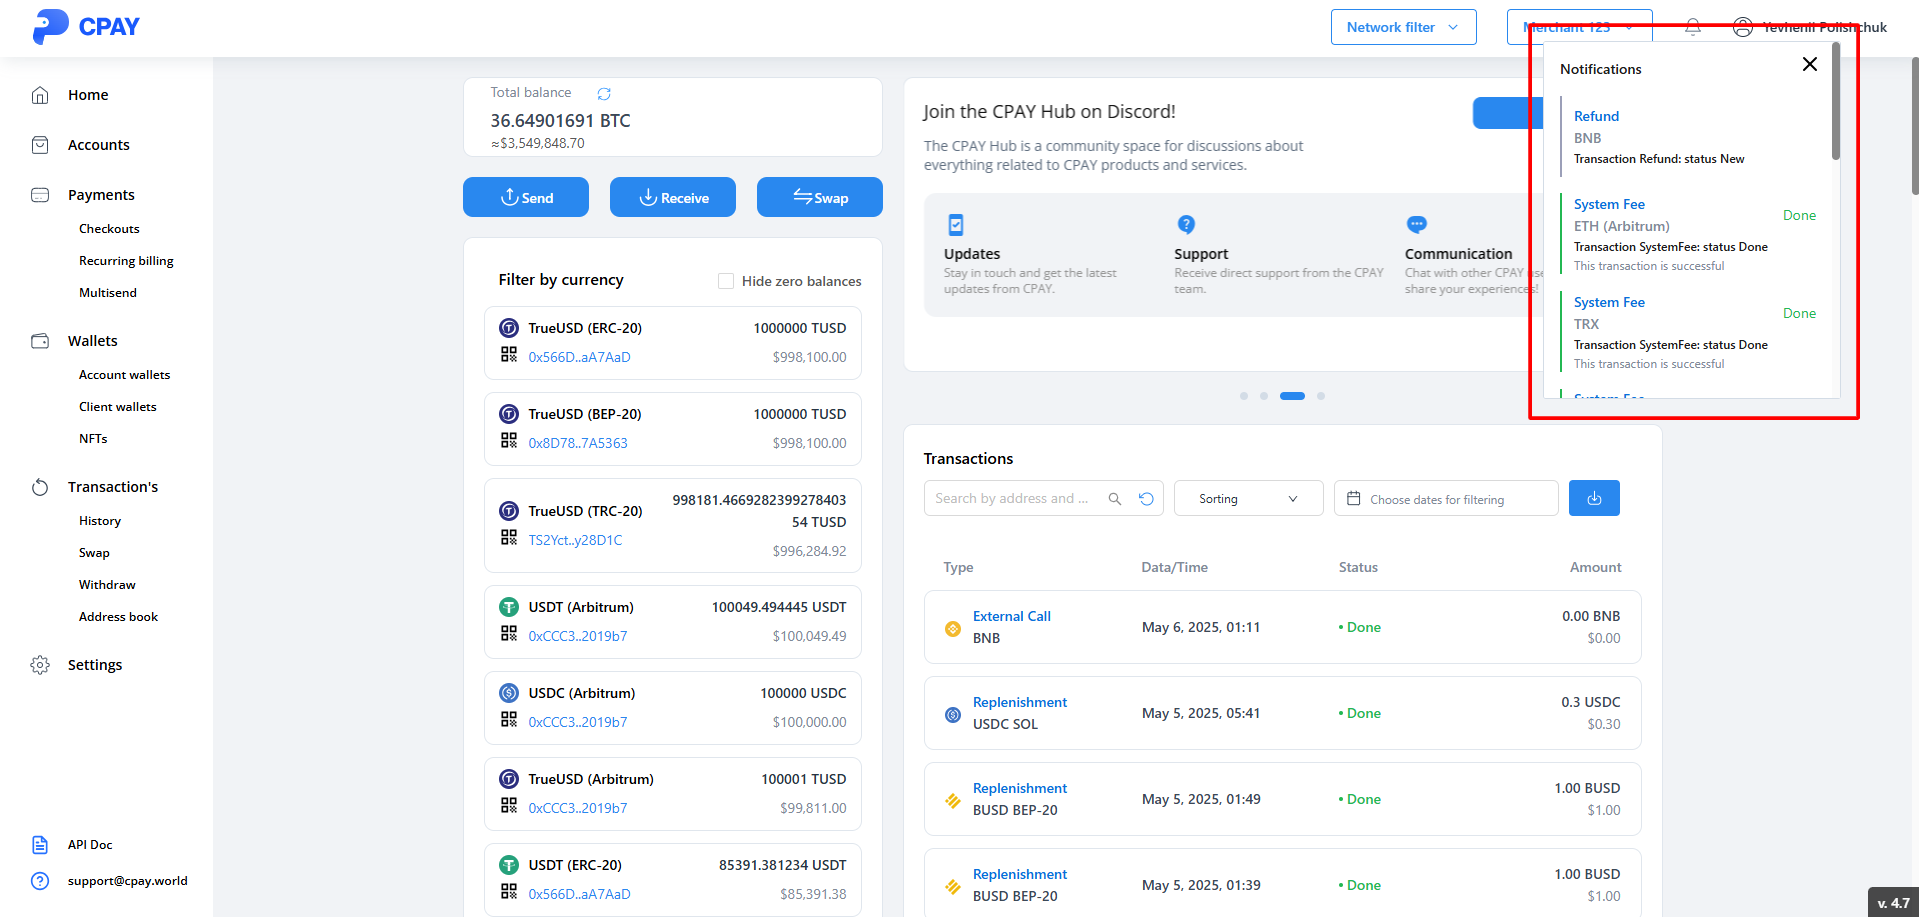The width and height of the screenshot is (1919, 917).
Task: Open the Wallets section
Action: click(x=93, y=341)
